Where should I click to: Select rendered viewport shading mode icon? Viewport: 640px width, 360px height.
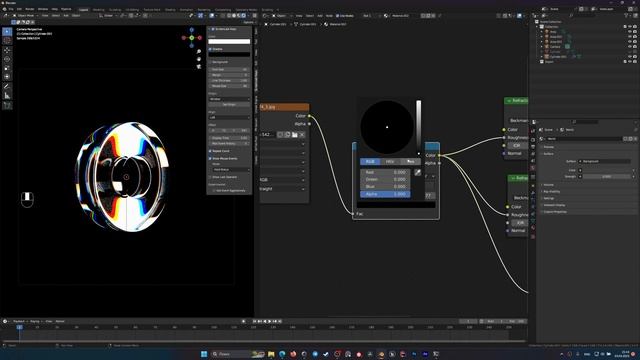tap(244, 16)
